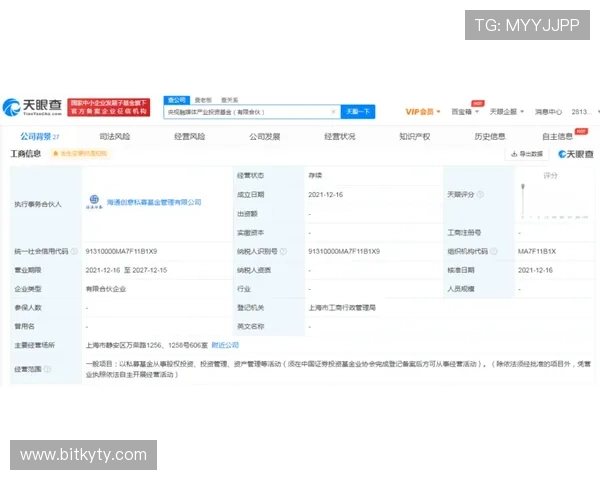Clear the search box with the X icon
Screen dimensions: 600x480
pyautogui.click(x=333, y=112)
